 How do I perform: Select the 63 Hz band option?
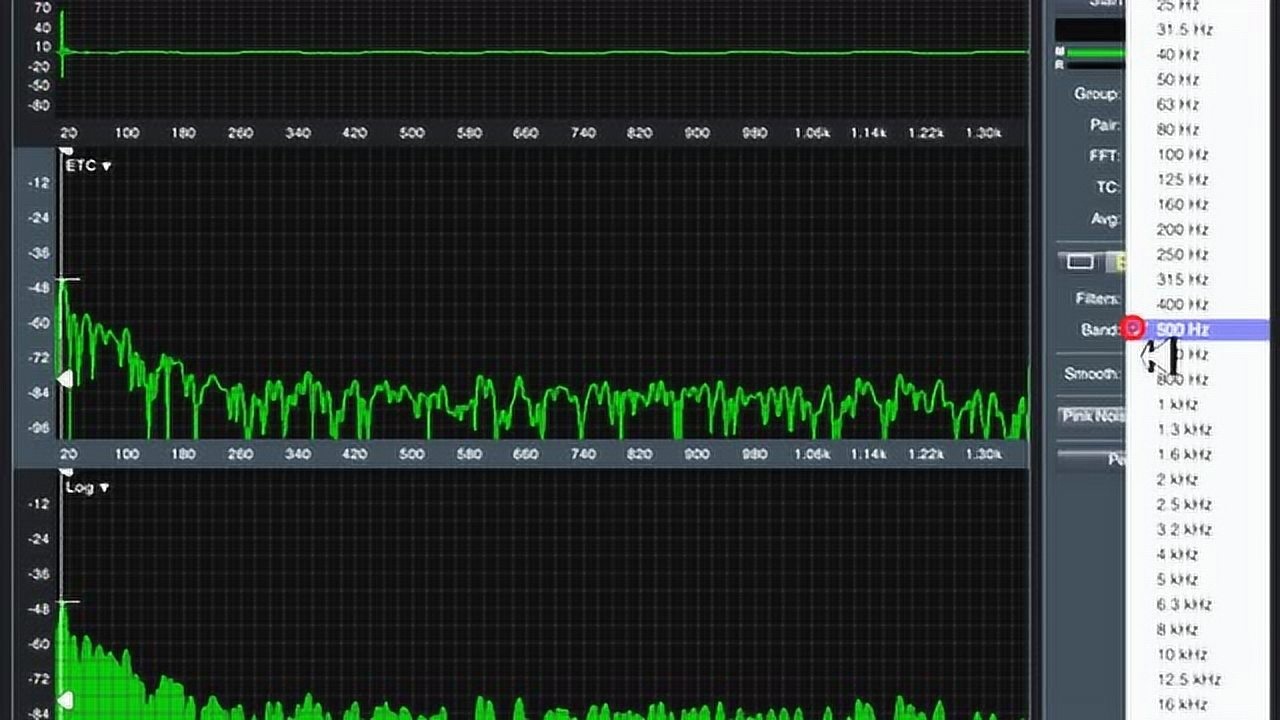click(x=1177, y=105)
